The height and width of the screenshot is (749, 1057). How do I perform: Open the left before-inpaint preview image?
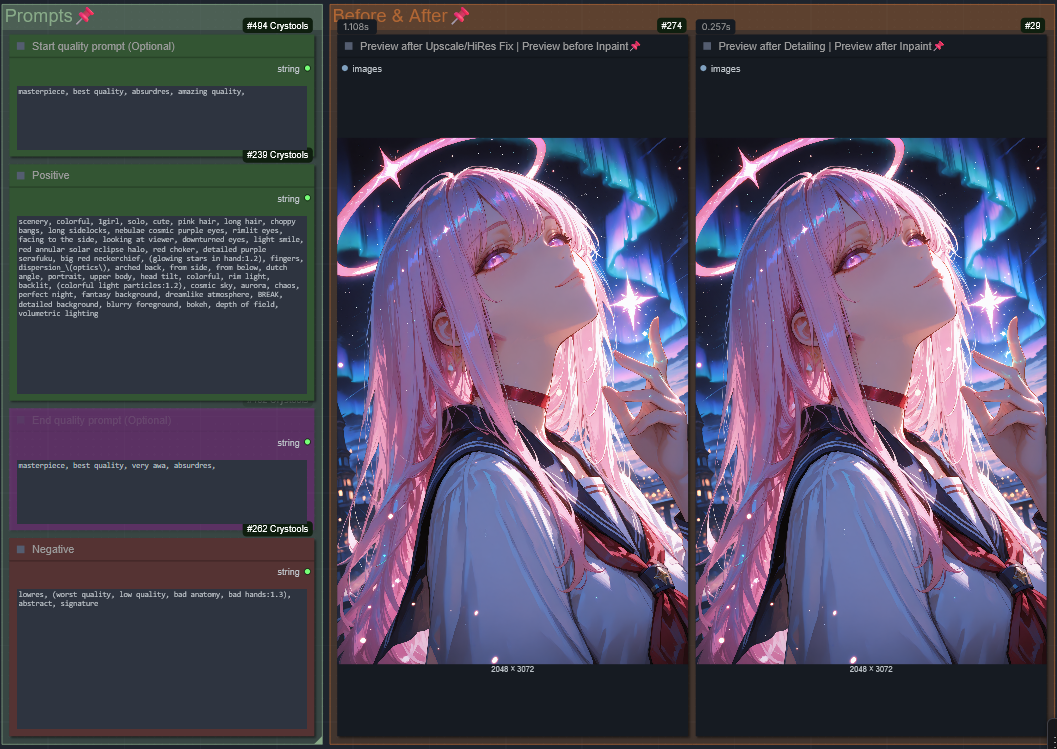pos(512,400)
